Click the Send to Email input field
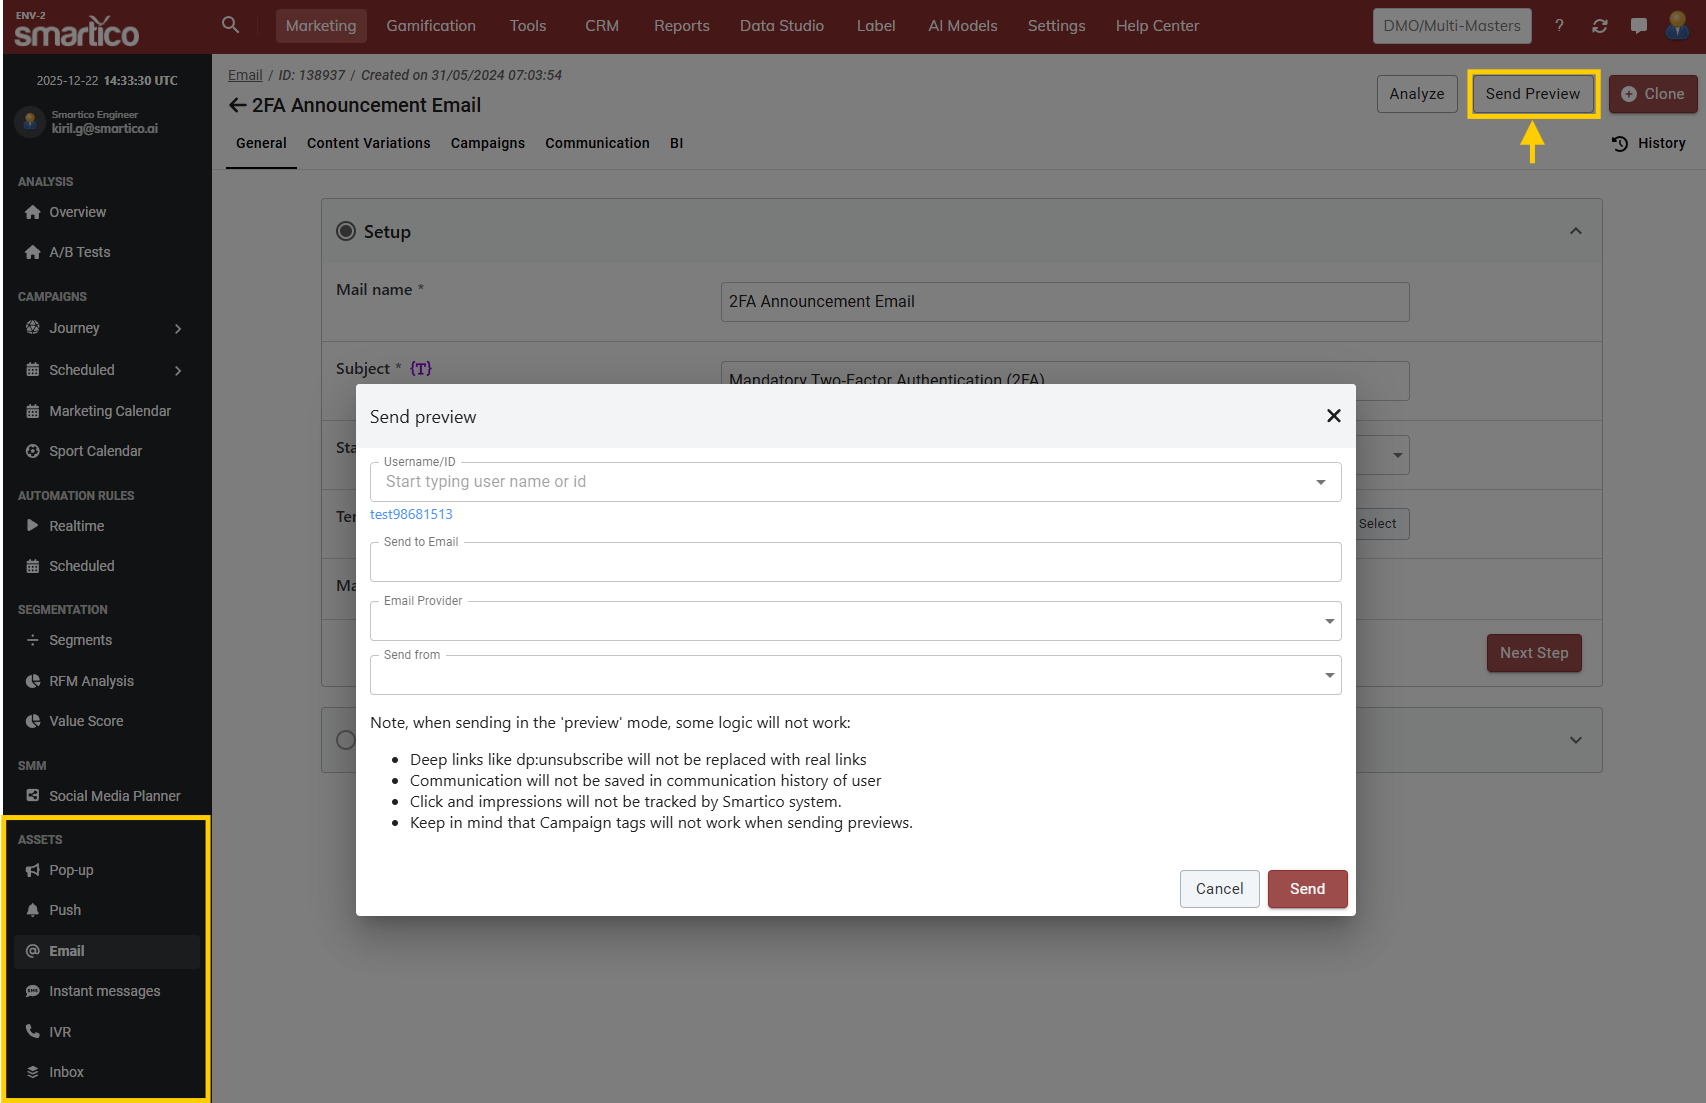Screen dimensions: 1706x1103 point(855,563)
